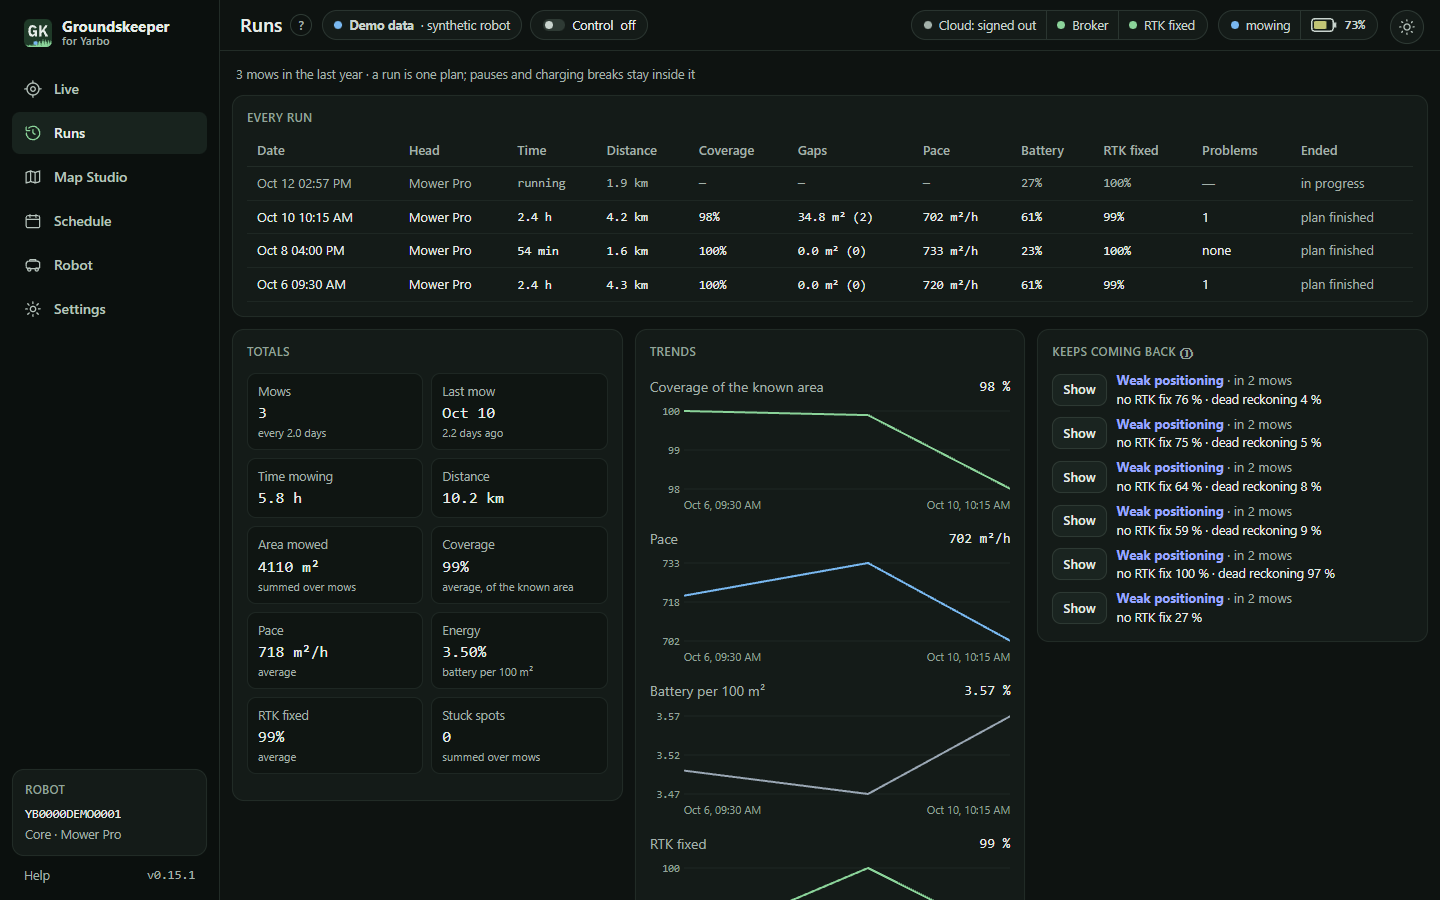Click the Problems column header
Viewport: 1440px width, 900px height.
1229,151
